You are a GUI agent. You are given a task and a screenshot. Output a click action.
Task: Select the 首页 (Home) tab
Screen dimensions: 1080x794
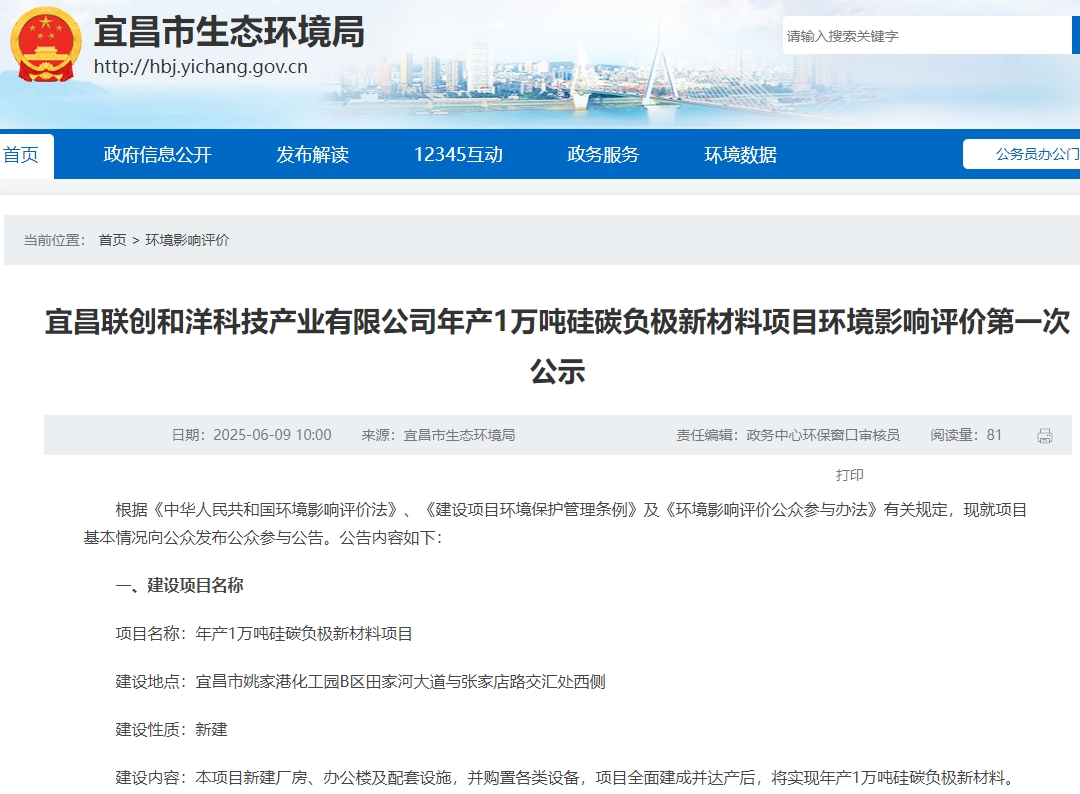[24, 155]
